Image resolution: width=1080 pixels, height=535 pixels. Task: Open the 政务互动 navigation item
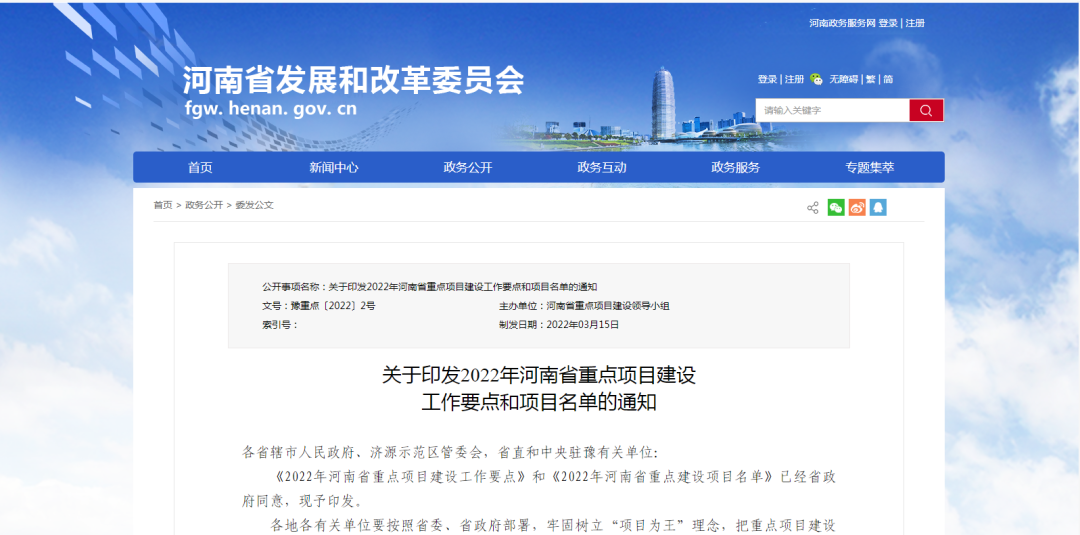(x=602, y=167)
